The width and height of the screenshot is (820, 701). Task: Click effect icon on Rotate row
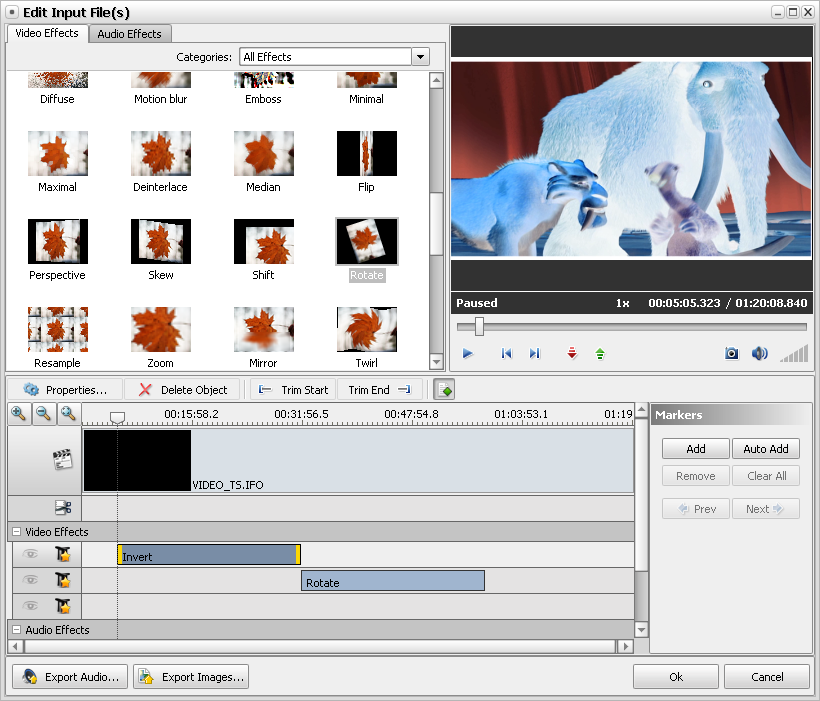coord(63,580)
